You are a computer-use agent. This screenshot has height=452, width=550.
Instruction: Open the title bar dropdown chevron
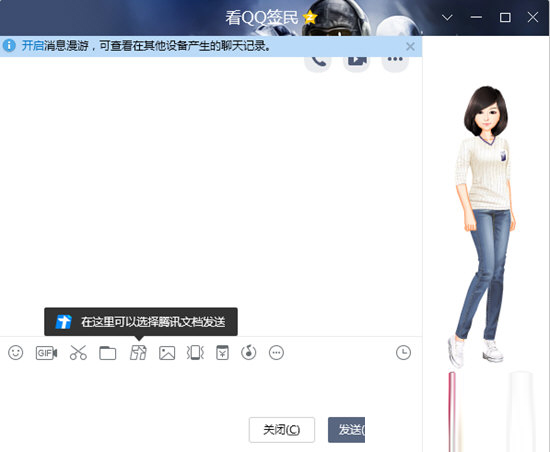pyautogui.click(x=447, y=17)
